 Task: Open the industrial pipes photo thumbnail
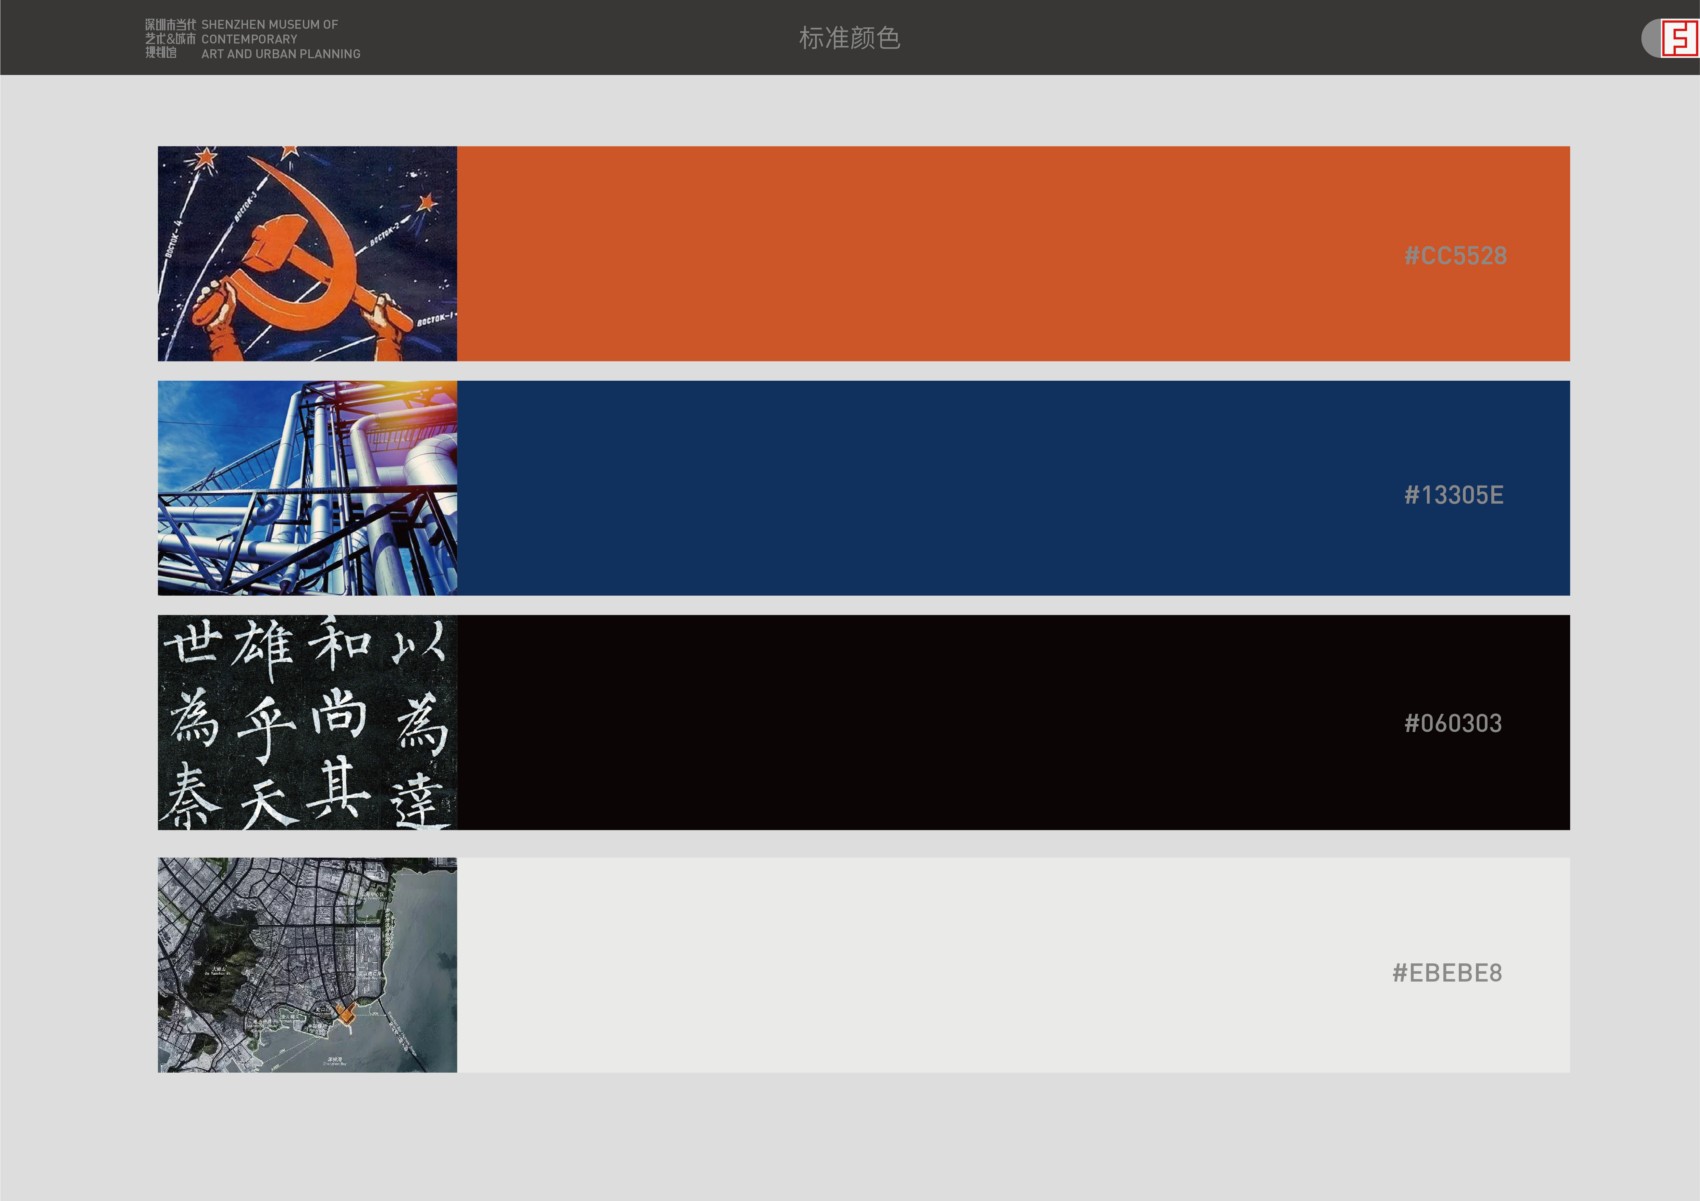tap(307, 488)
